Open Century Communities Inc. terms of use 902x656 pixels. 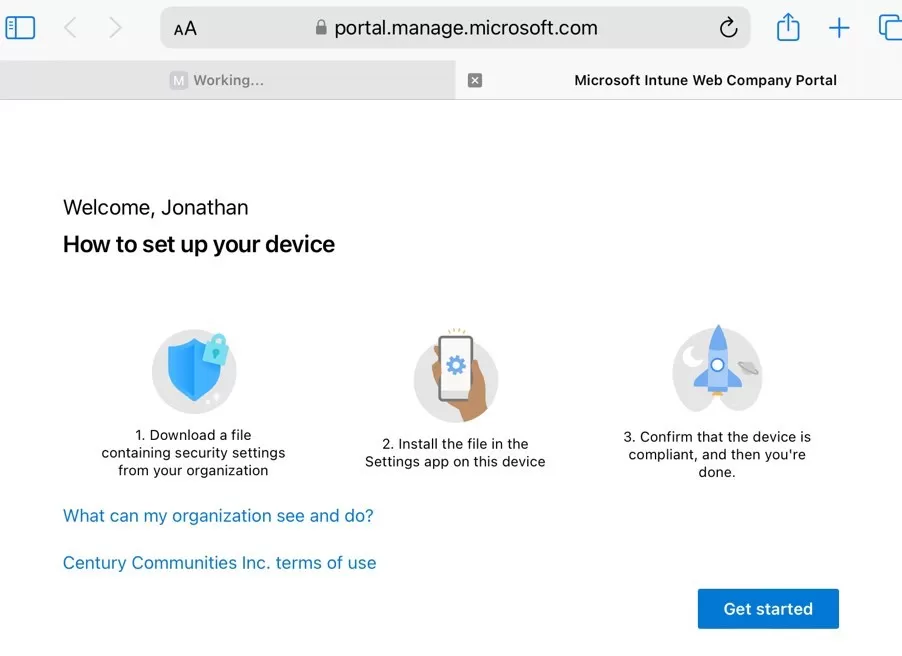coord(219,563)
